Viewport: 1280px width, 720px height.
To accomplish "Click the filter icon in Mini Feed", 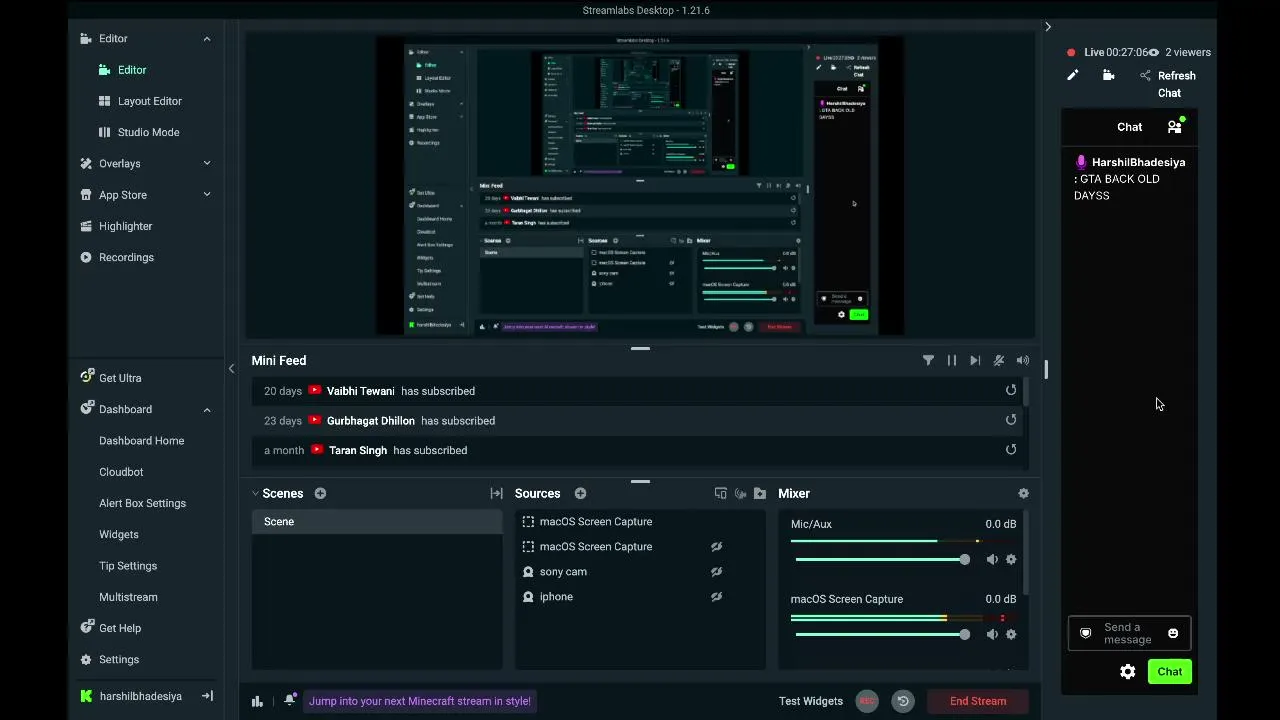I will (928, 360).
